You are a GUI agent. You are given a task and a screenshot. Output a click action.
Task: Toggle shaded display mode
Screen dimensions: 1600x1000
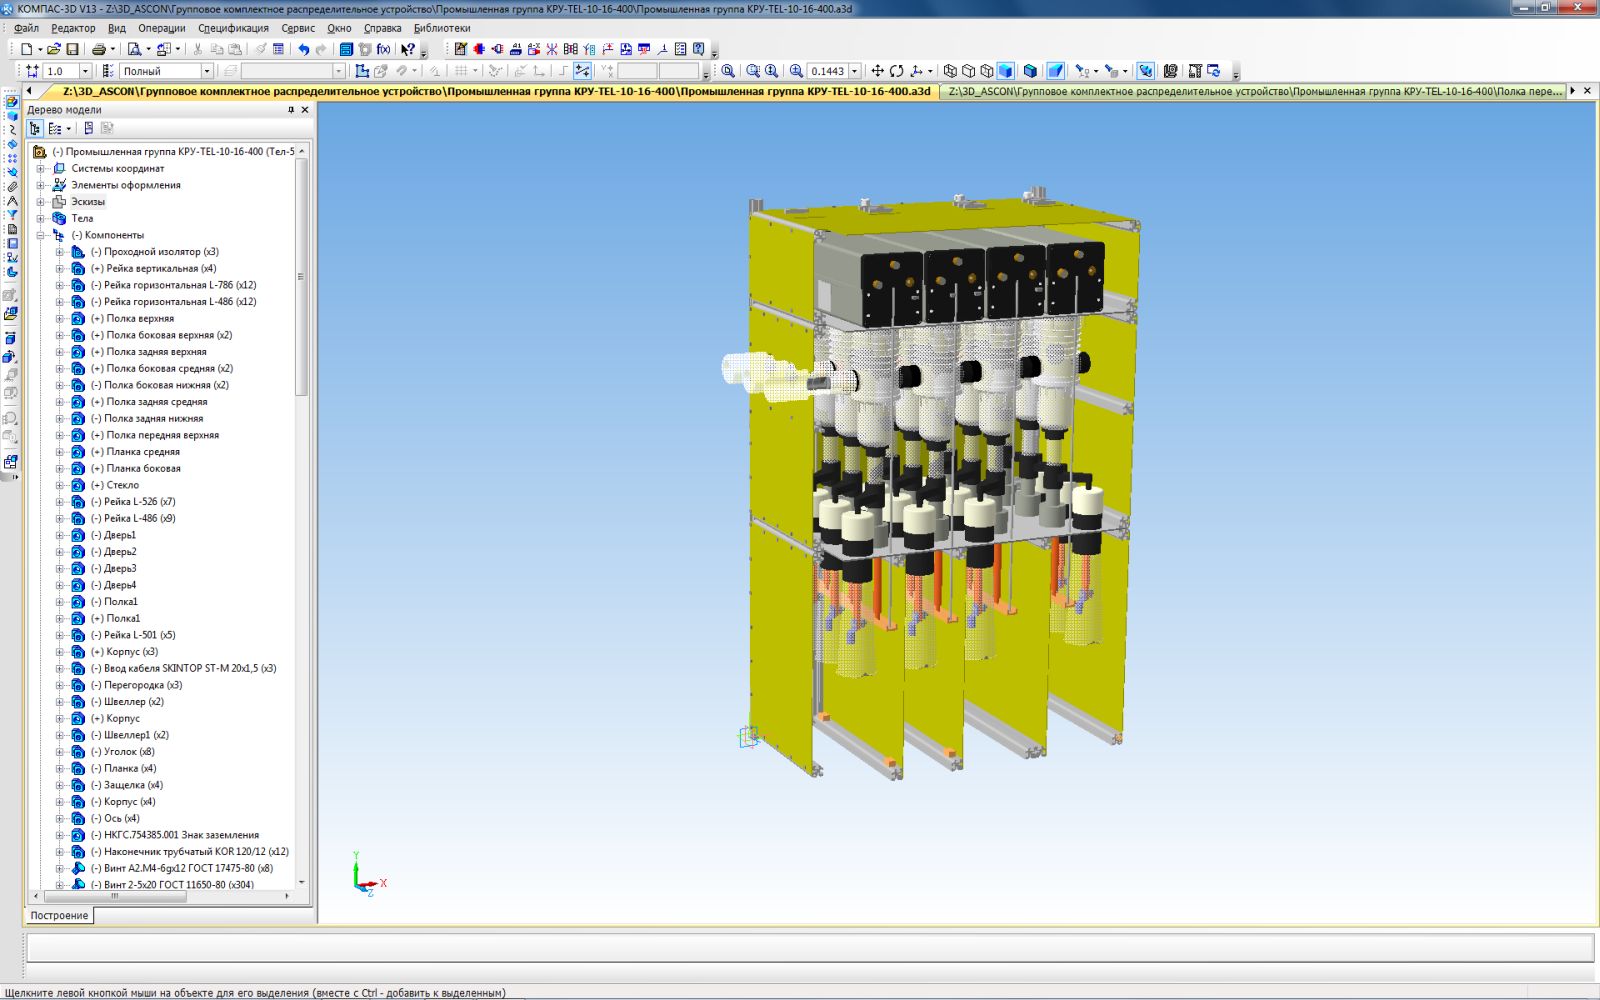tap(1006, 71)
